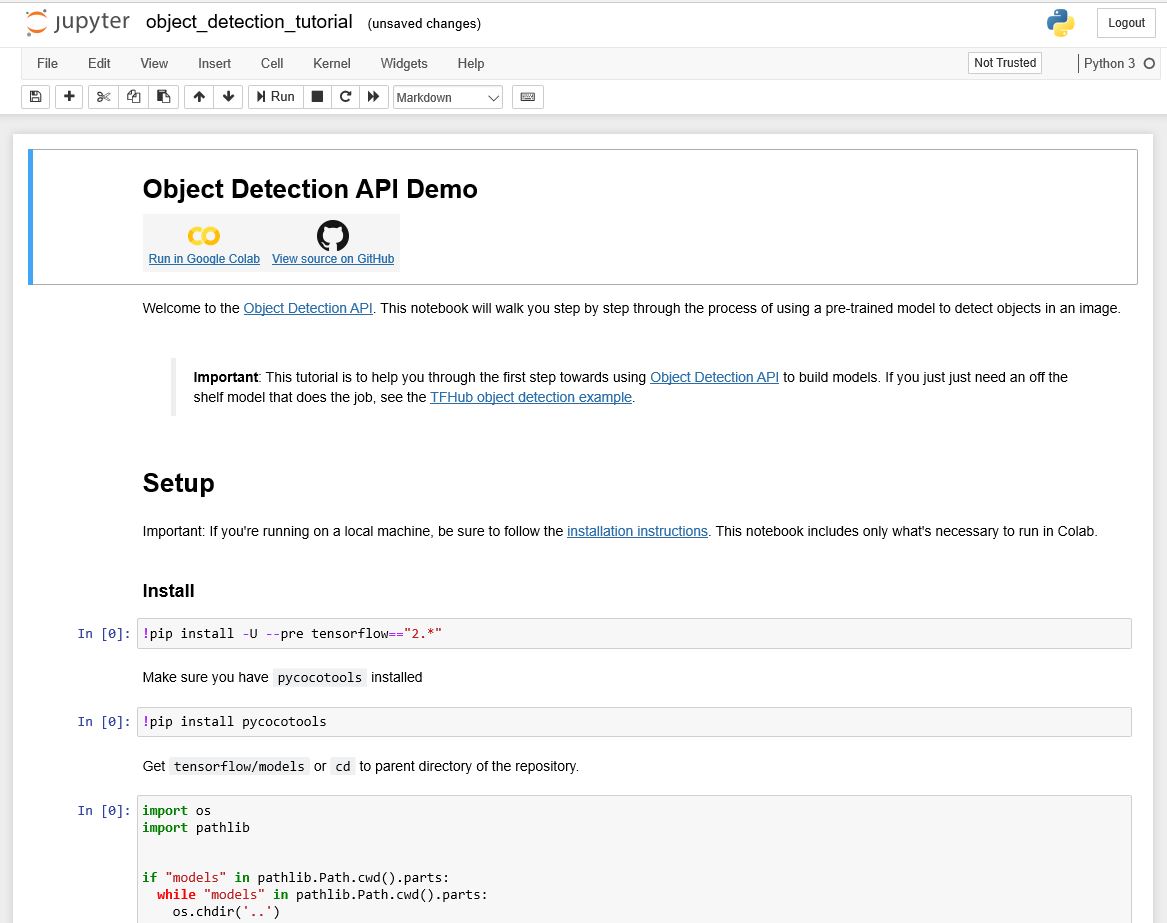Restart the kernel circular arrow icon
1167x923 pixels.
pyautogui.click(x=345, y=97)
